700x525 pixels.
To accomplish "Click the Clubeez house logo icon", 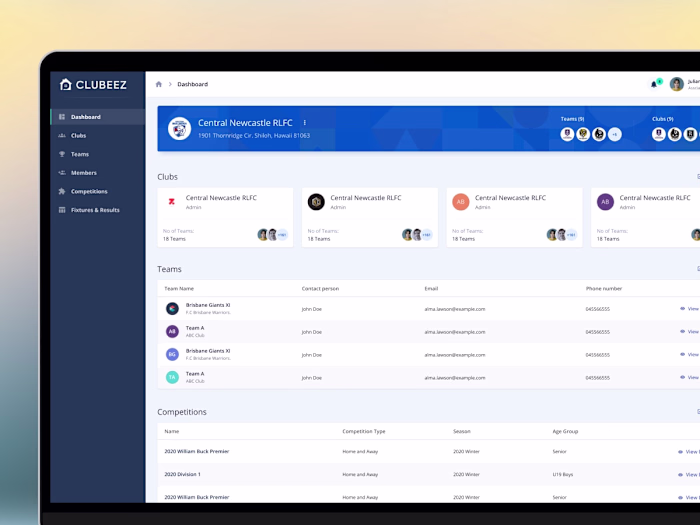I will (66, 84).
